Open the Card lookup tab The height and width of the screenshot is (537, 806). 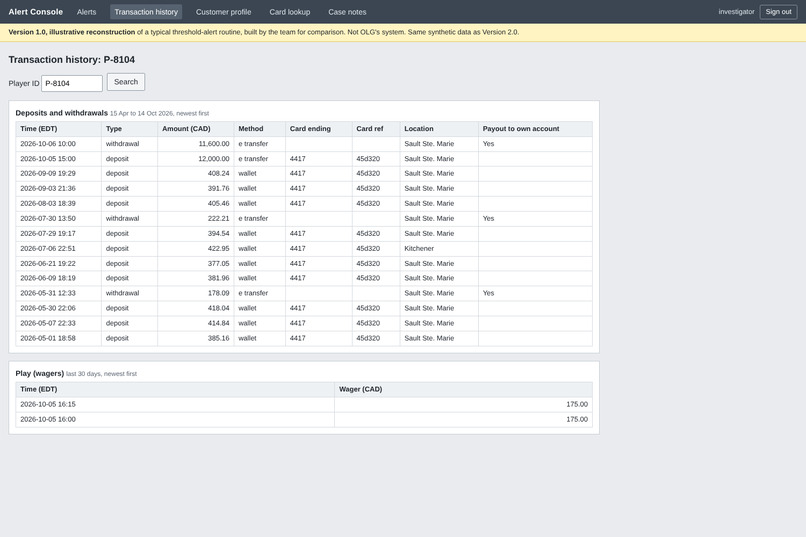pos(289,12)
